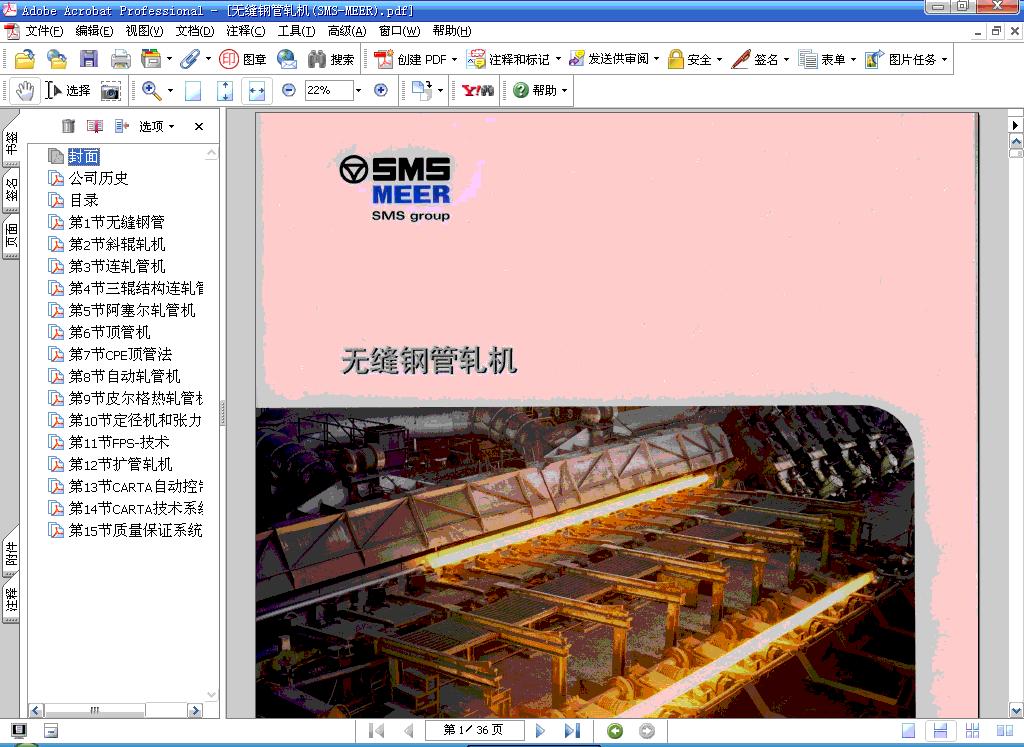Open the 编辑(E) menu

[94, 31]
